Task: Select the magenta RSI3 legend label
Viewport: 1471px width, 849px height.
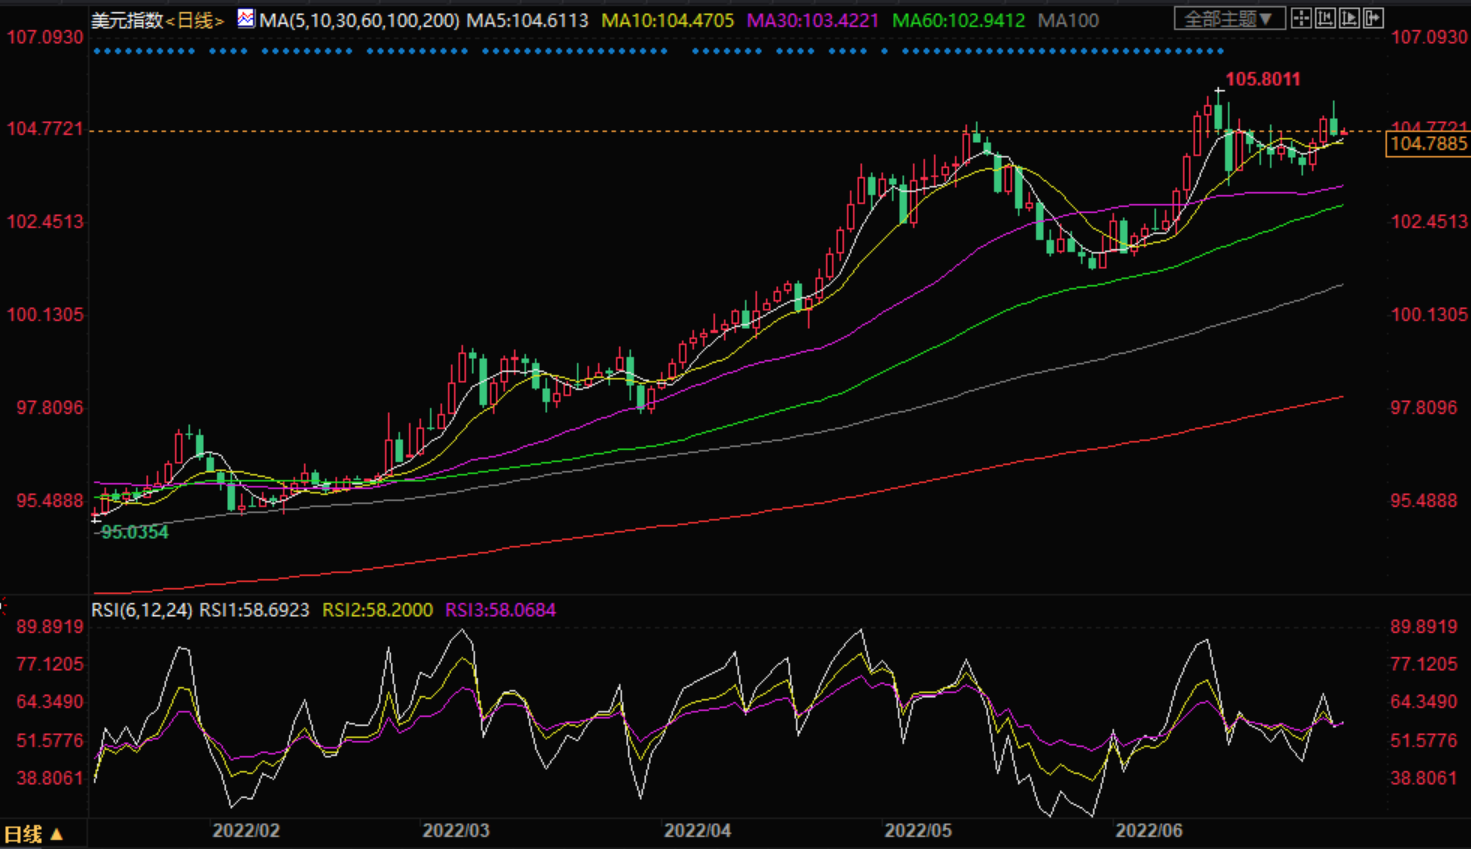Action: point(500,610)
